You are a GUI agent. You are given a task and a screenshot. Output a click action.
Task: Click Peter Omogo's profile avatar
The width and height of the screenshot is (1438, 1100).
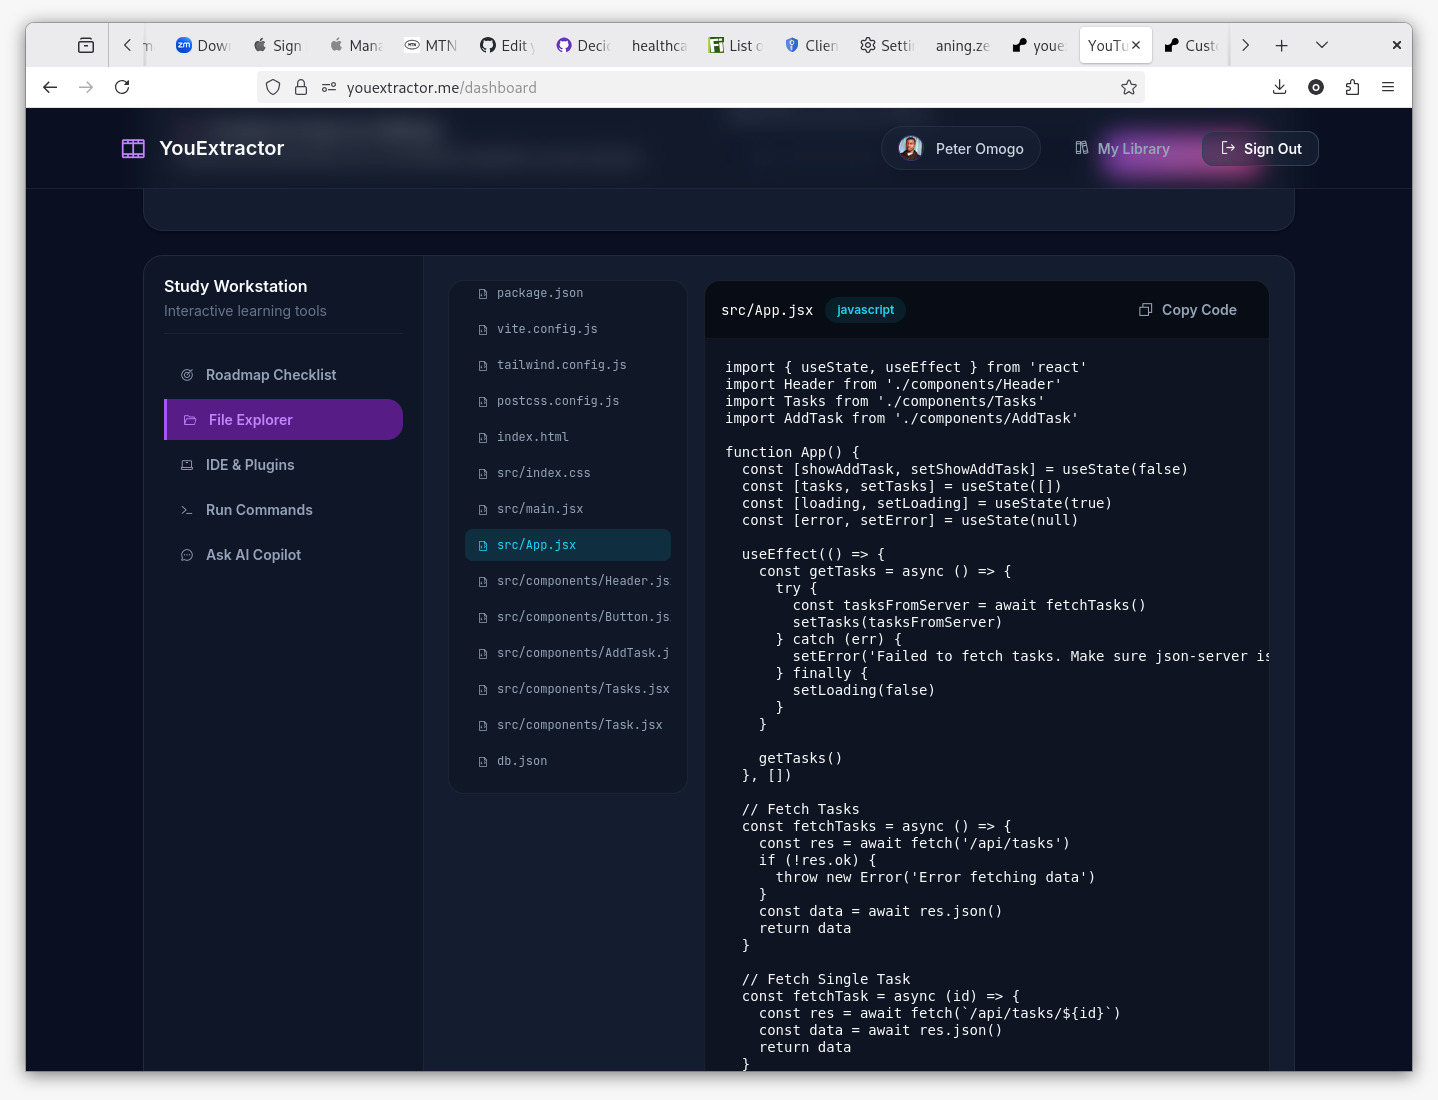(x=910, y=148)
